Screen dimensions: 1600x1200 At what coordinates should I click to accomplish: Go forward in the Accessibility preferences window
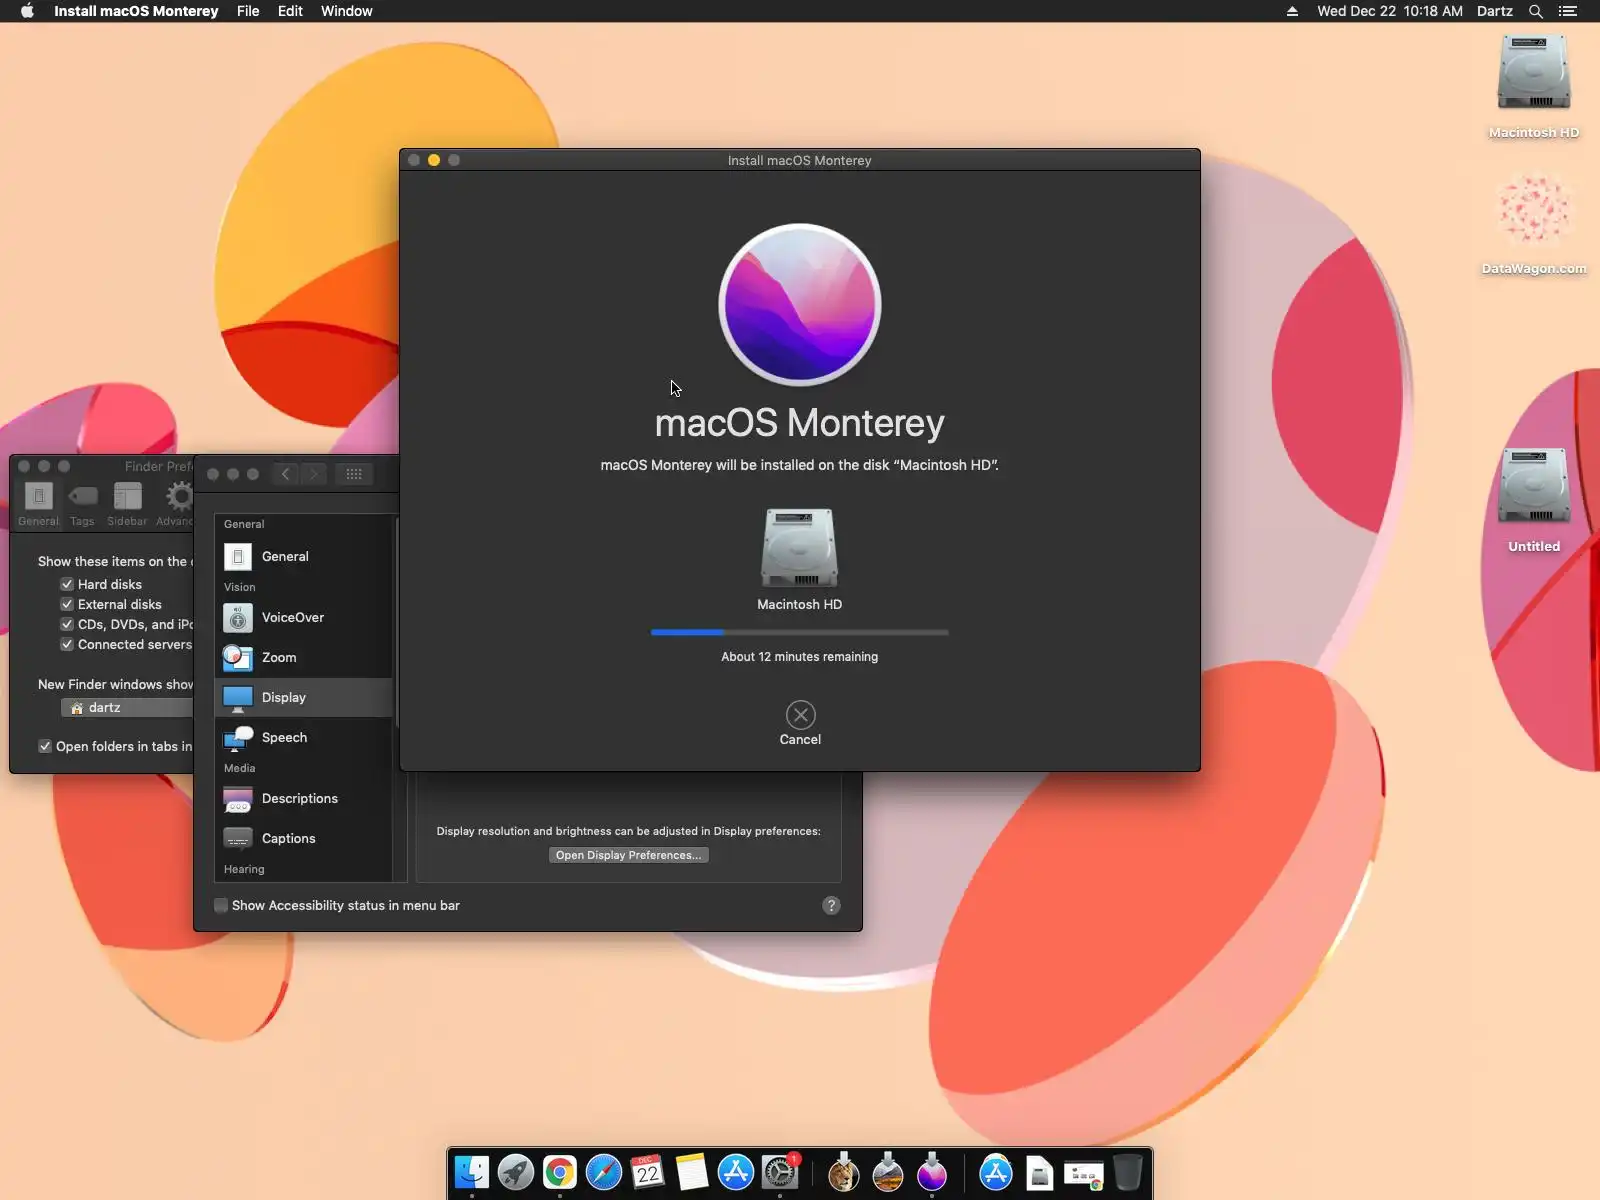(314, 474)
